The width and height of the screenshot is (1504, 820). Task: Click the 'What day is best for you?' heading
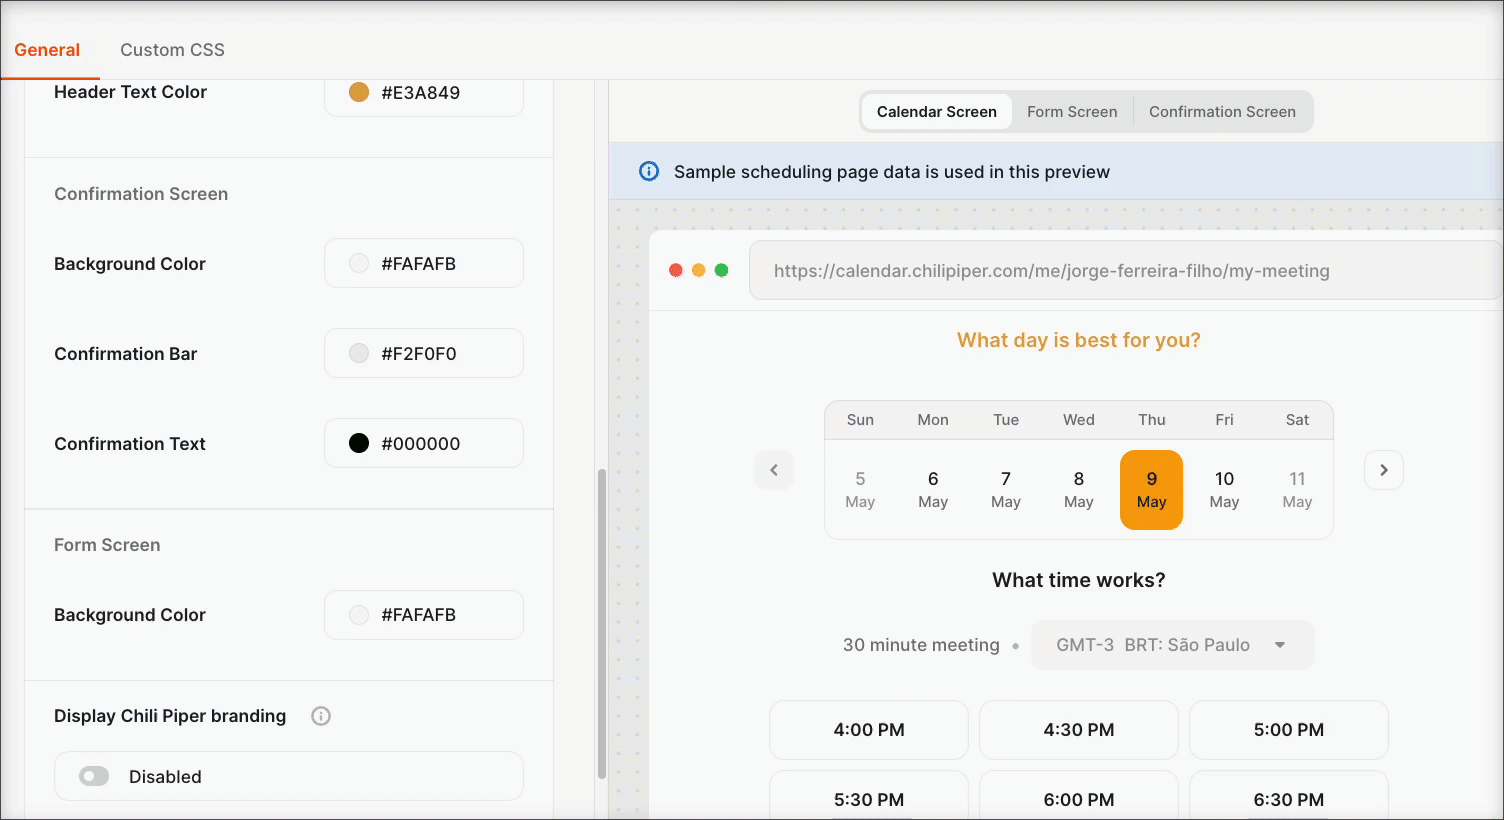click(1079, 340)
